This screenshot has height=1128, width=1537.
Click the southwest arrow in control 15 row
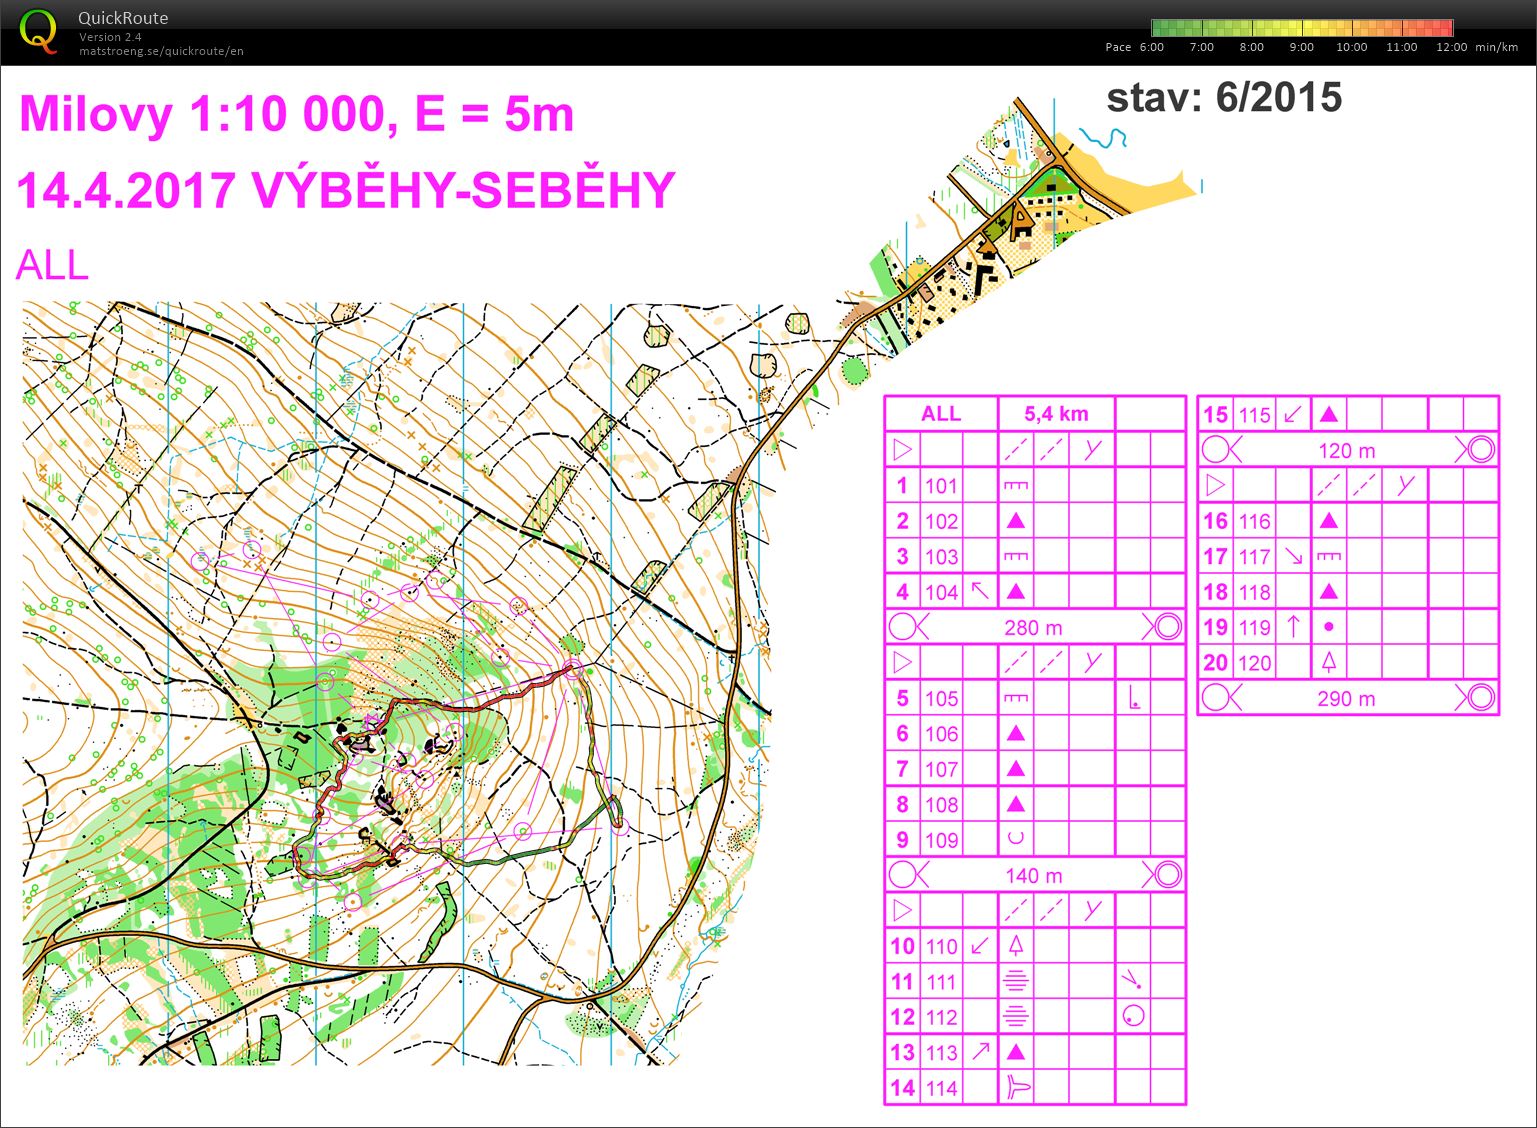coord(1292,414)
